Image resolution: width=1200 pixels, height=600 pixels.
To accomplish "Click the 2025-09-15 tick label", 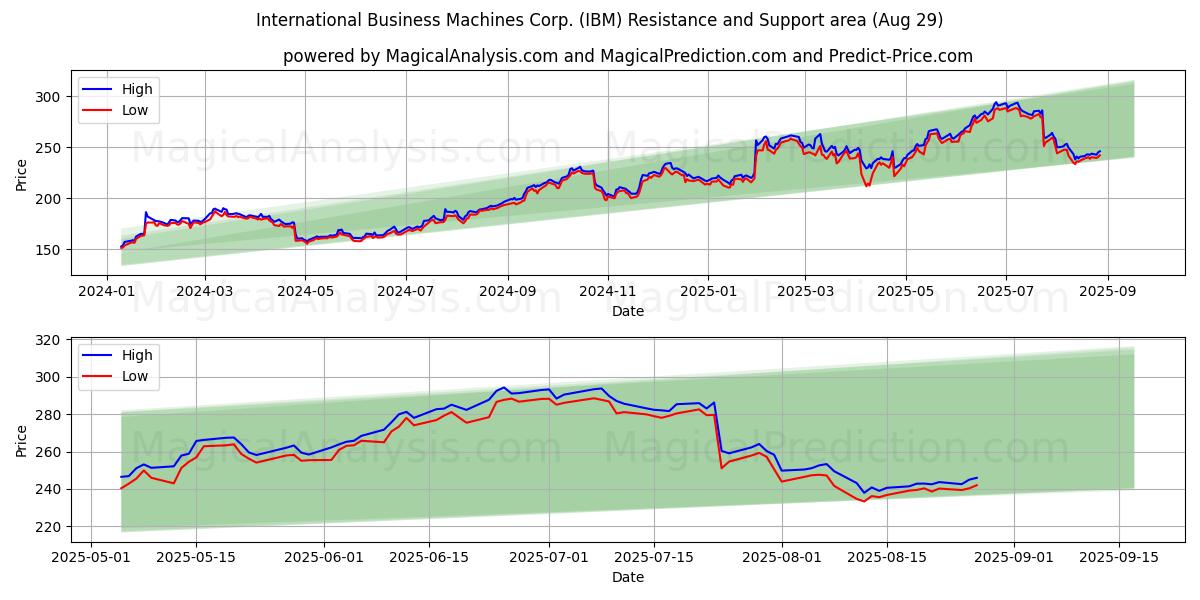I will (1118, 559).
